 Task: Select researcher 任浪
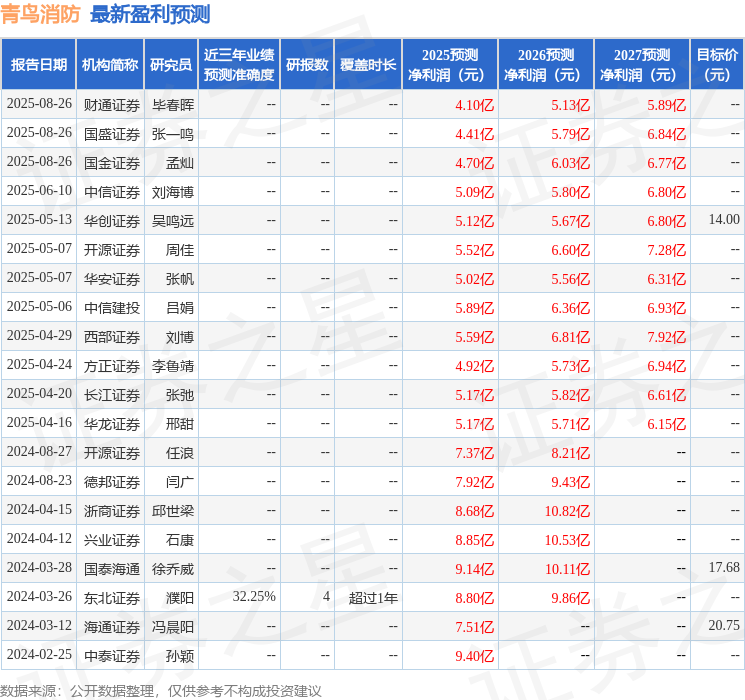pos(180,453)
